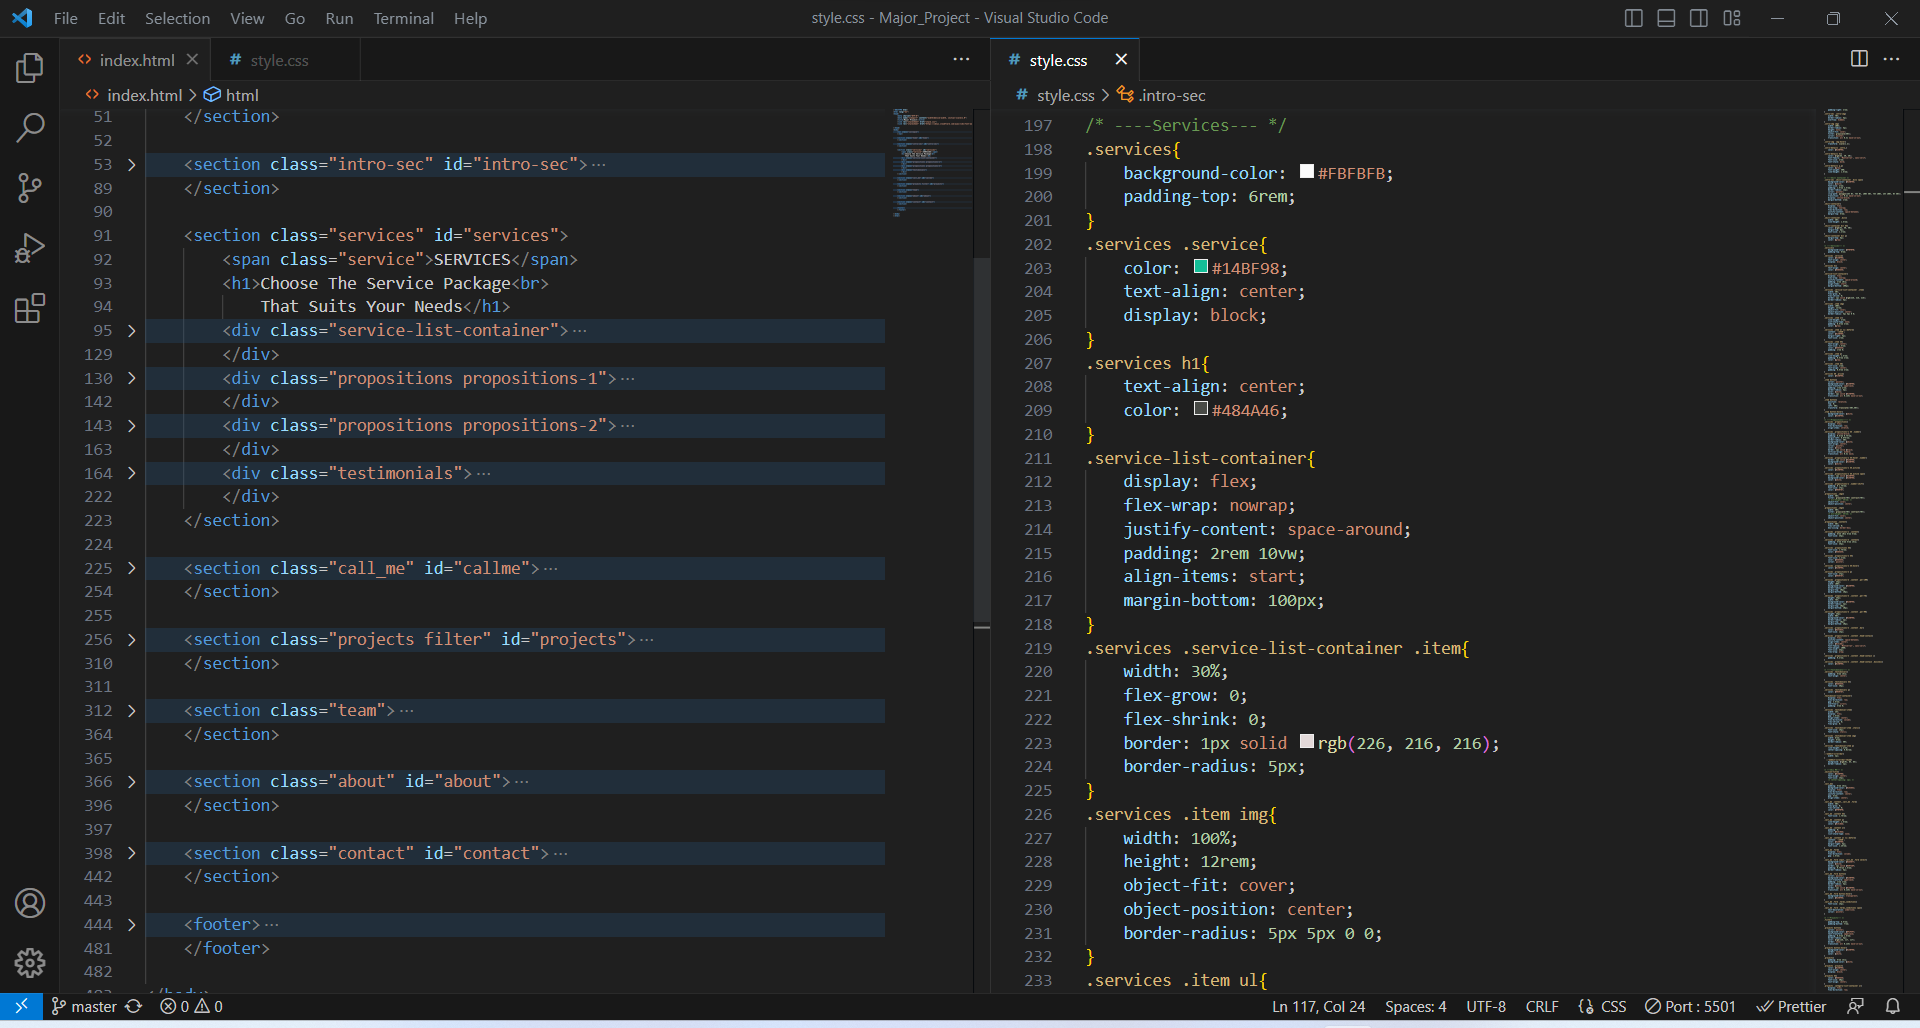This screenshot has height=1028, width=1920.
Task: Toggle the primary side bar
Action: (1633, 17)
